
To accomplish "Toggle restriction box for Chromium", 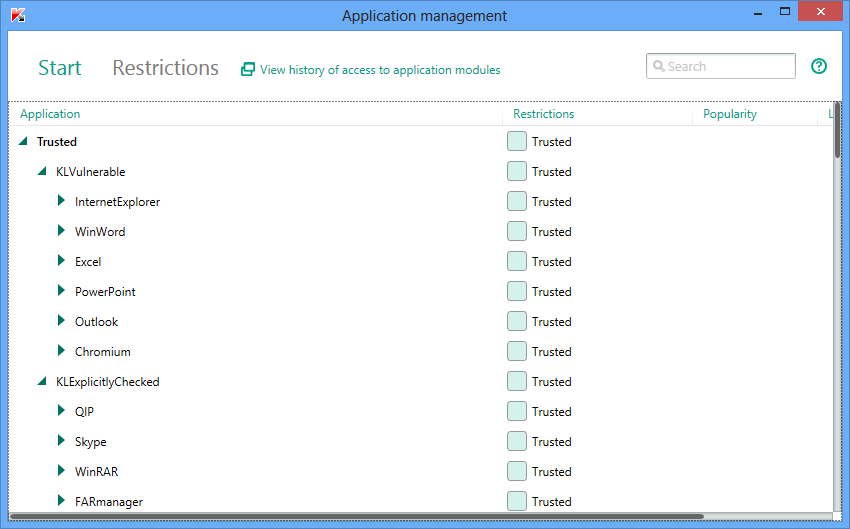I will 517,351.
